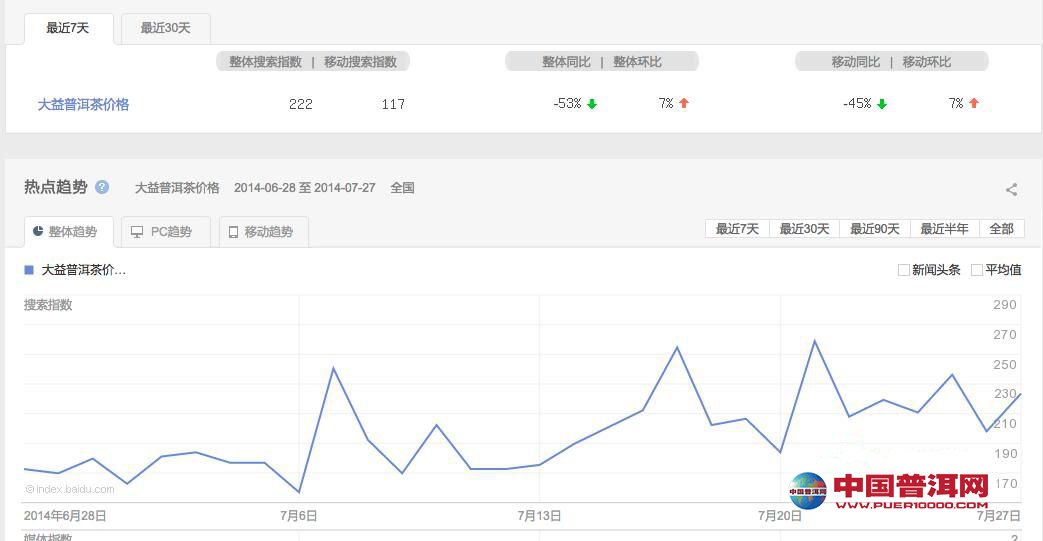The image size is (1043, 541).
Task: Click the red up arrow beside 整体环比 7%
Action: point(684,103)
